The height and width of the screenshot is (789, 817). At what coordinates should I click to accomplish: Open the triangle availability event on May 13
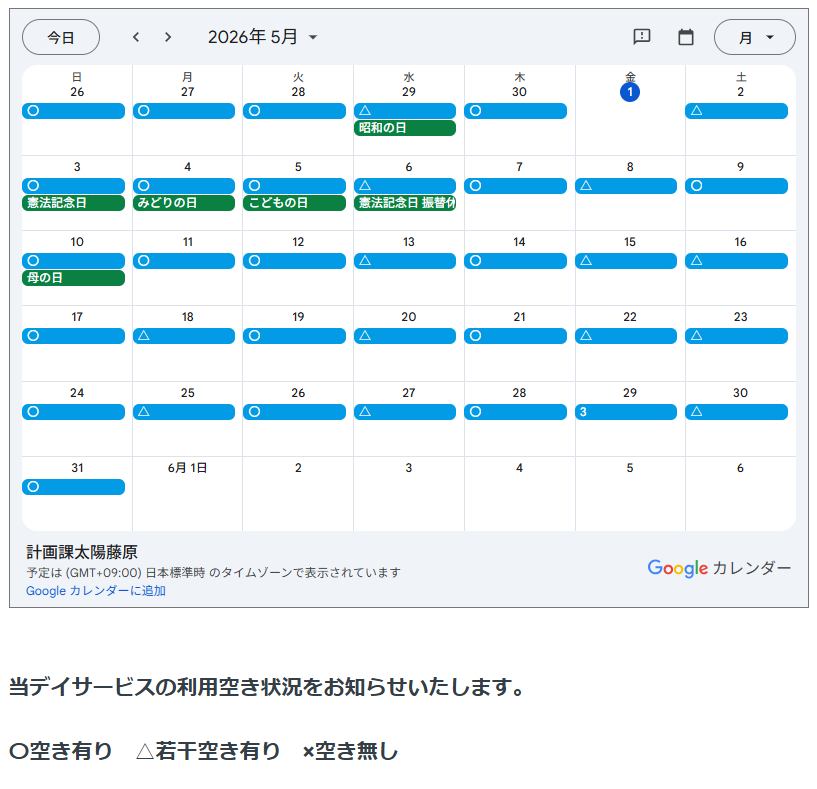tap(405, 261)
